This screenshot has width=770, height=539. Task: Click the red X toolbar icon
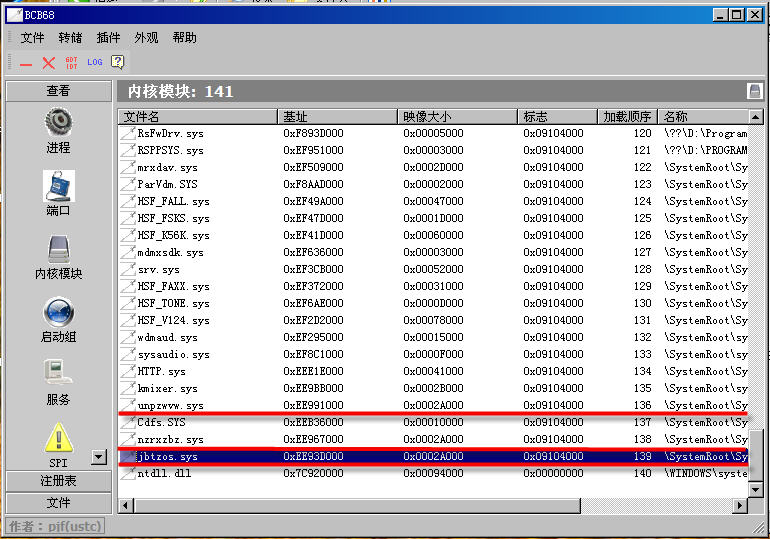point(49,63)
